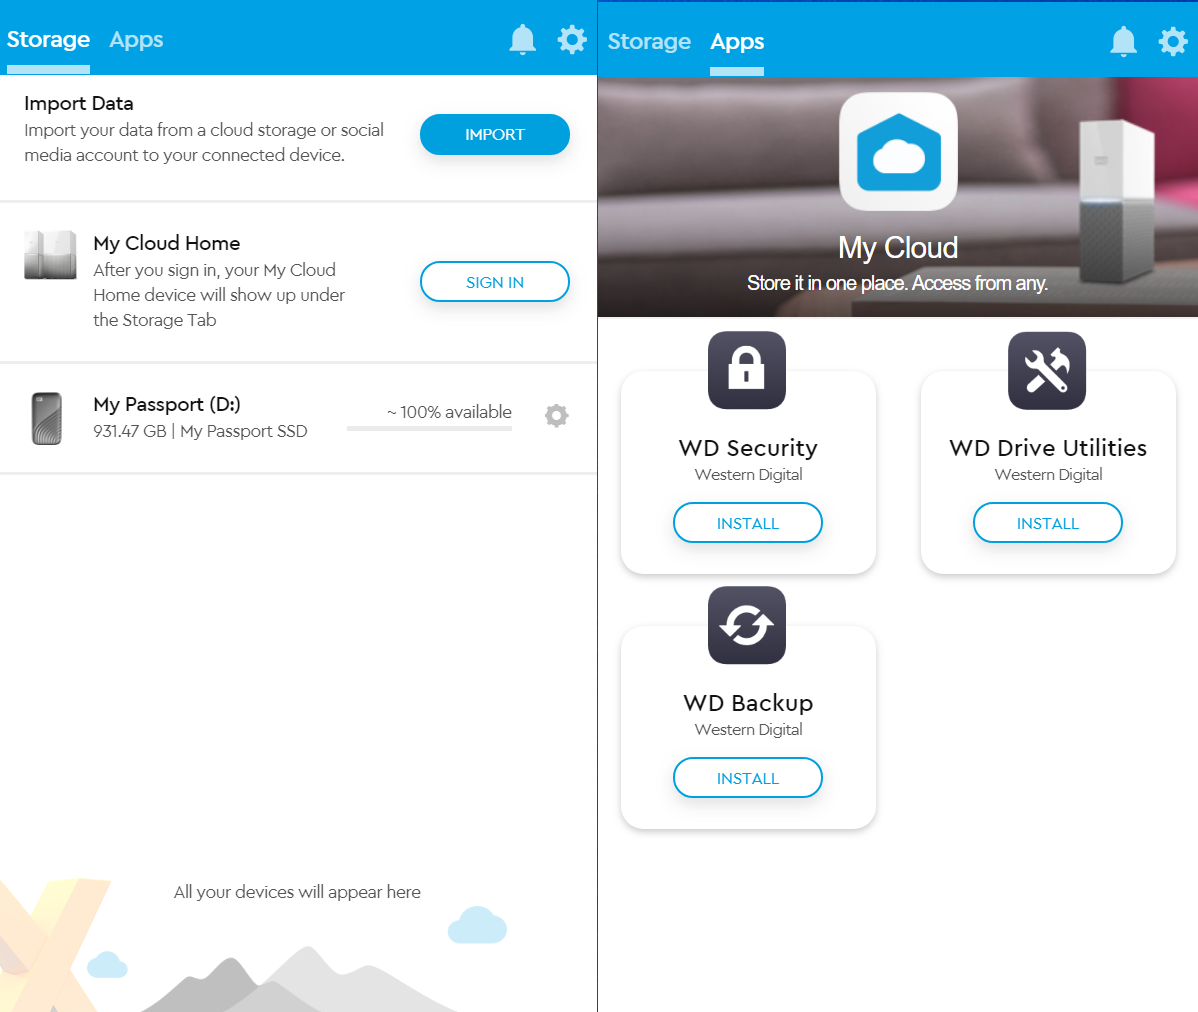Open My Passport (D:) drive settings gear
1198x1012 pixels.
click(556, 415)
